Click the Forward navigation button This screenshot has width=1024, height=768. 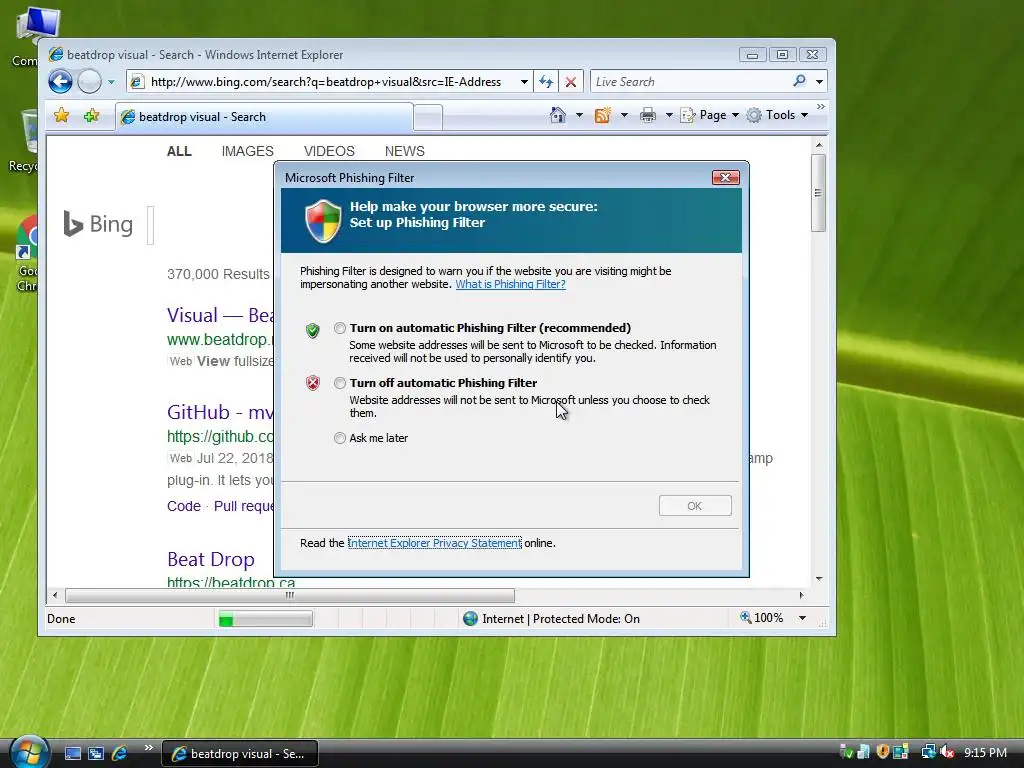(x=89, y=82)
